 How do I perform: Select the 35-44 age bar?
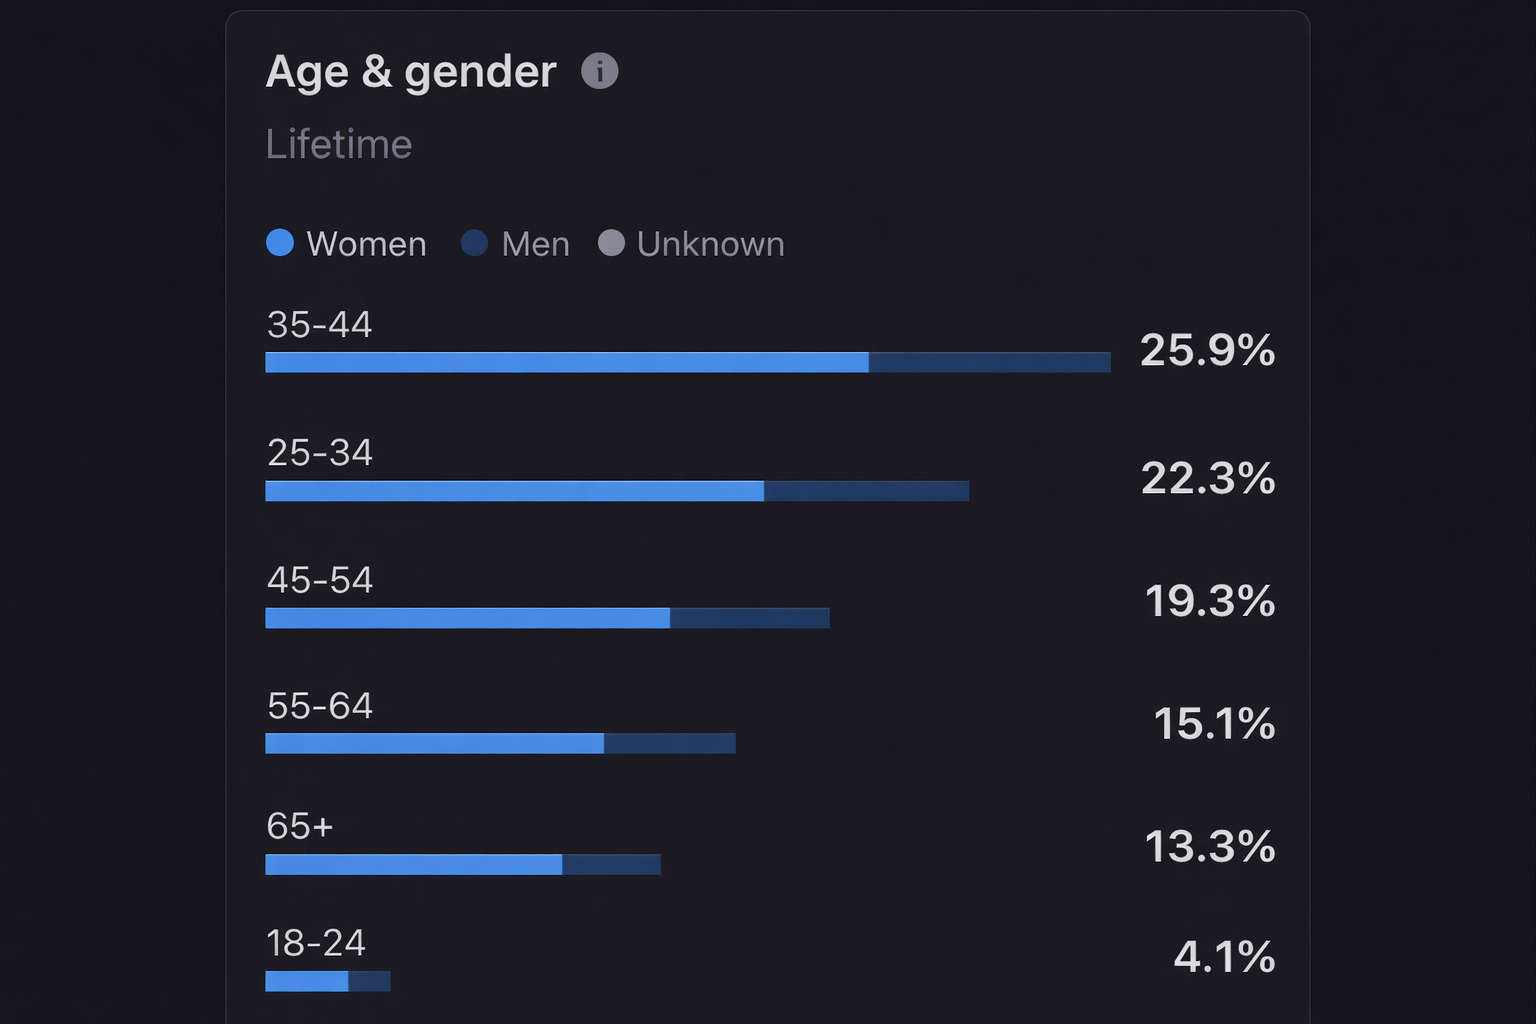687,363
